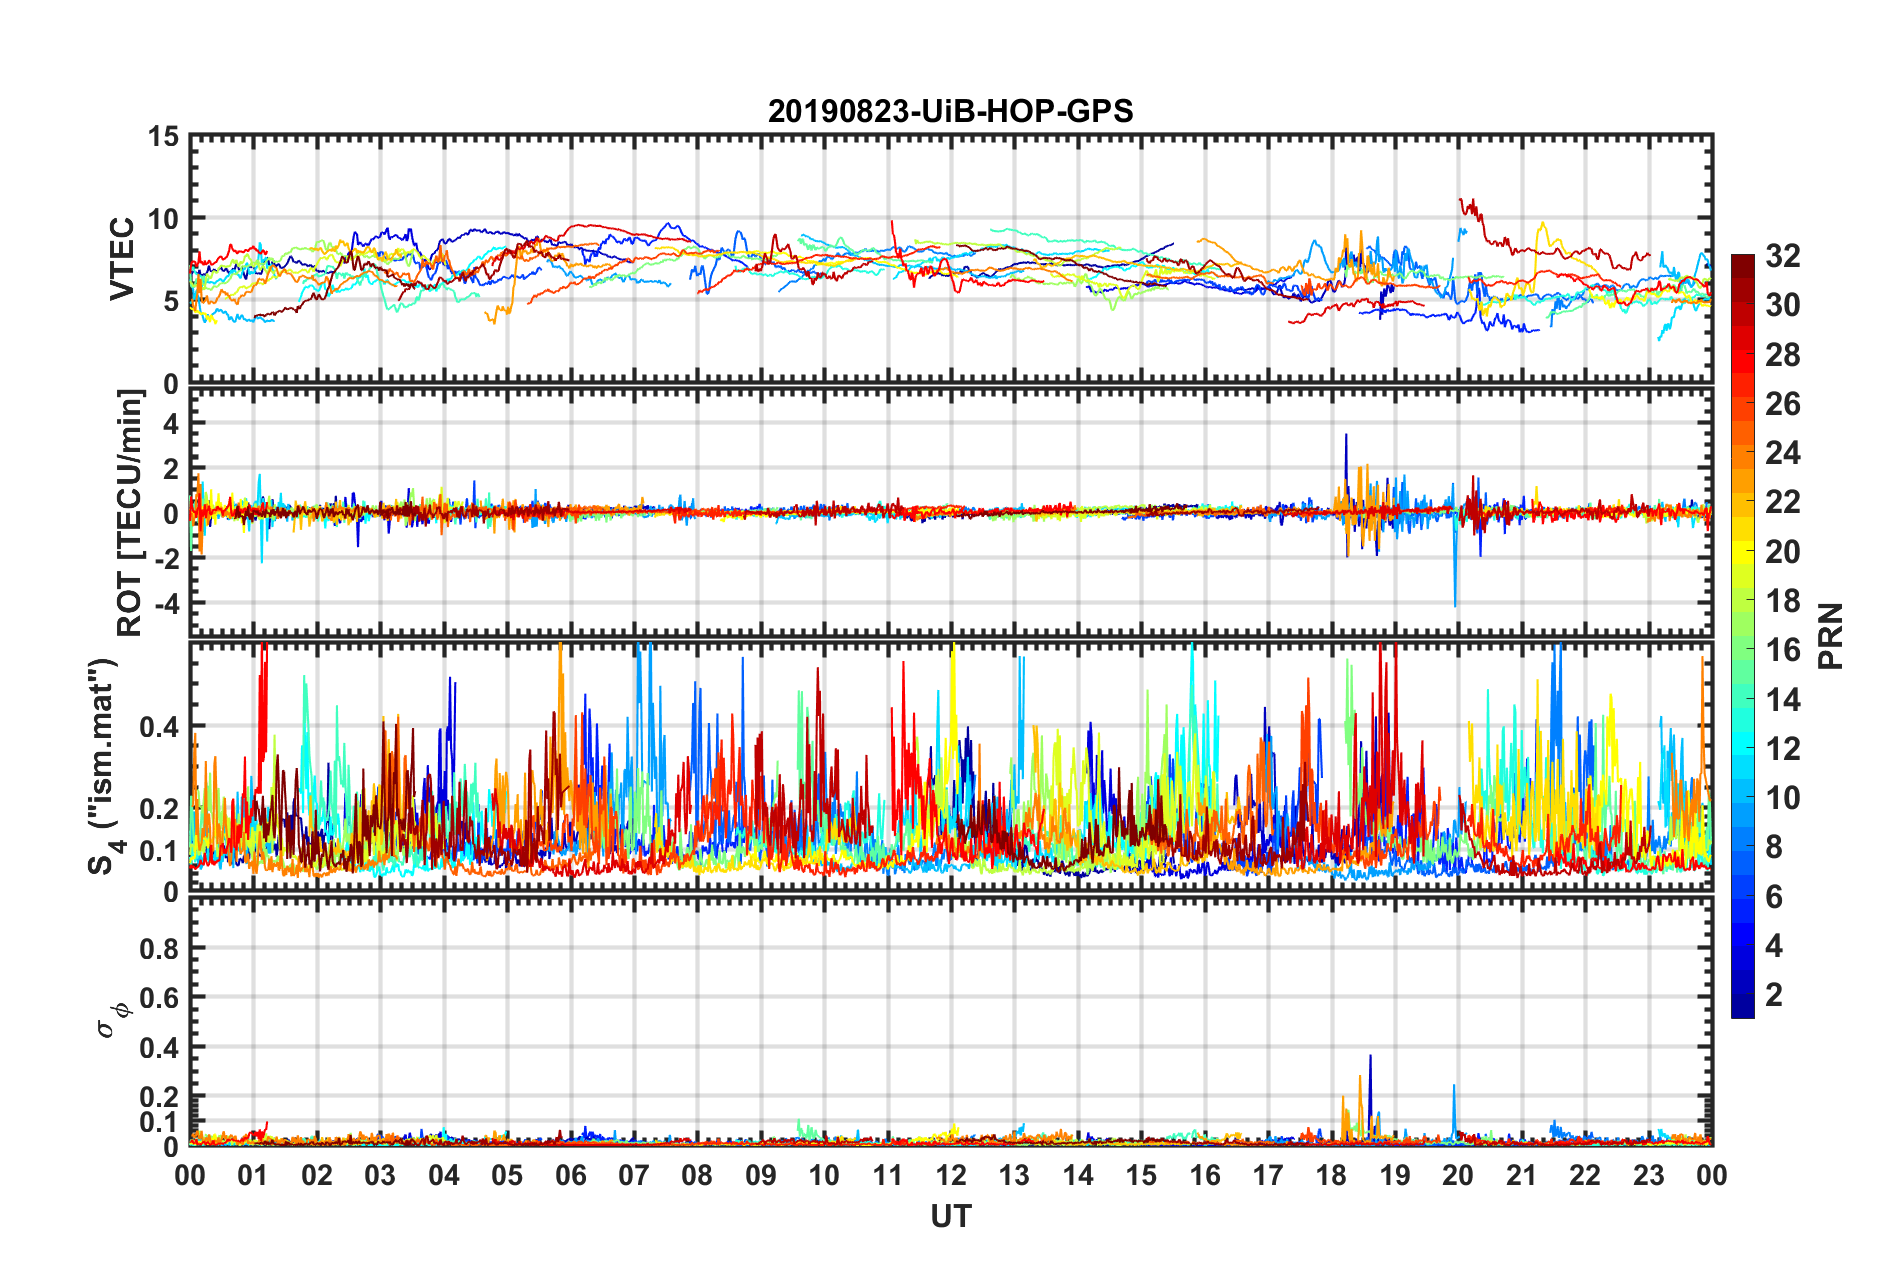Select the colorbar tick label 2

click(x=1774, y=995)
